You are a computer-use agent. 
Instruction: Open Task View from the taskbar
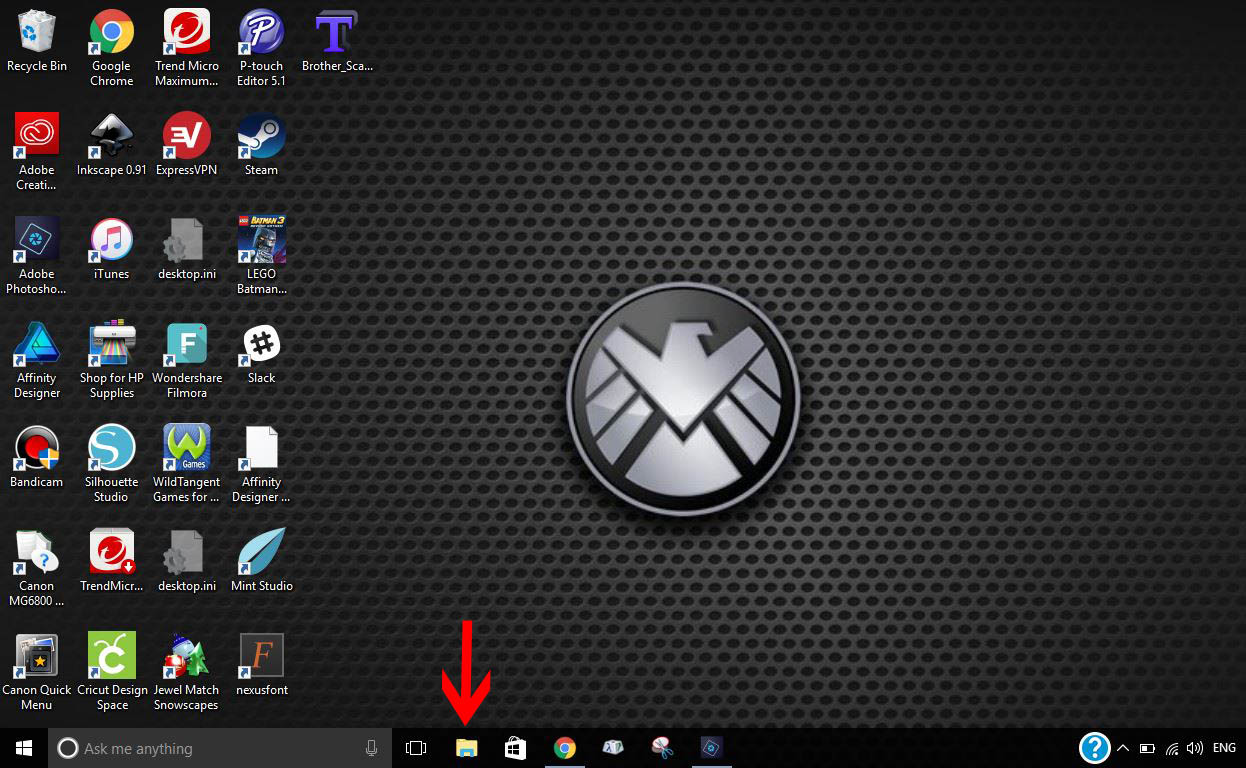point(416,748)
